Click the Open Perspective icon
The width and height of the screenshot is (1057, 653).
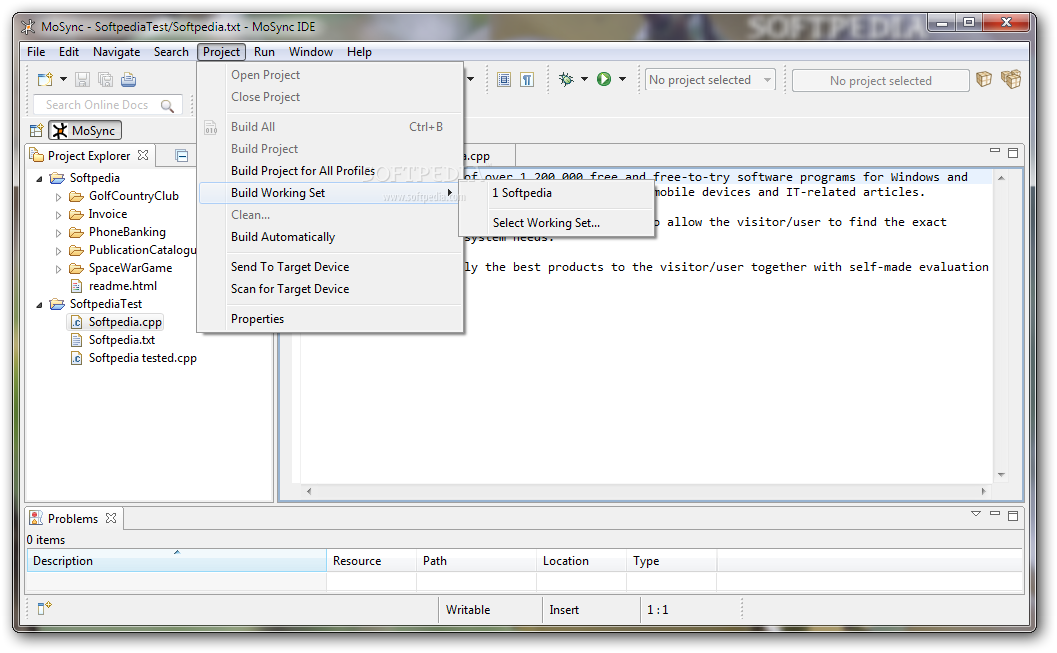pos(36,131)
